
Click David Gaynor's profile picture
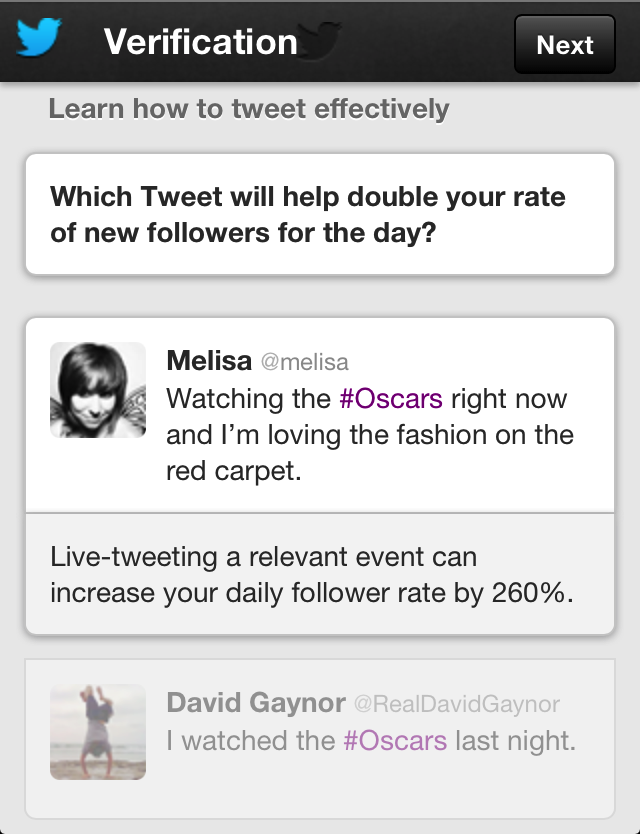coord(97,732)
